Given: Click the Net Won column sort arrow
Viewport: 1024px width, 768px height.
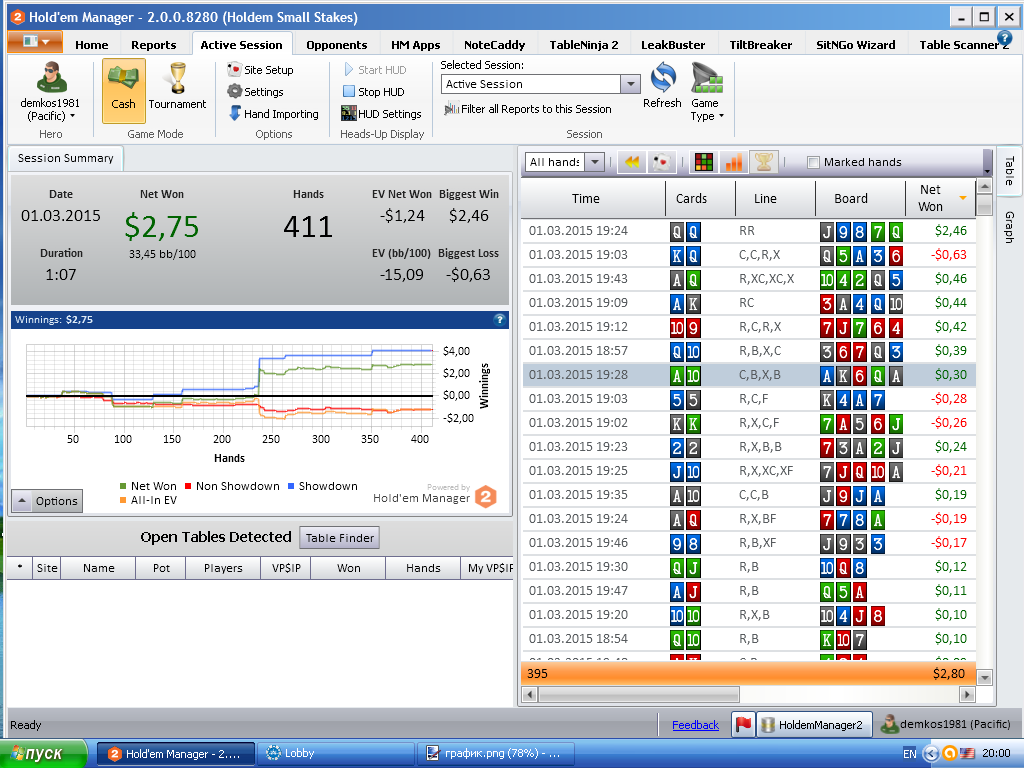Looking at the screenshot, I should 963,198.
